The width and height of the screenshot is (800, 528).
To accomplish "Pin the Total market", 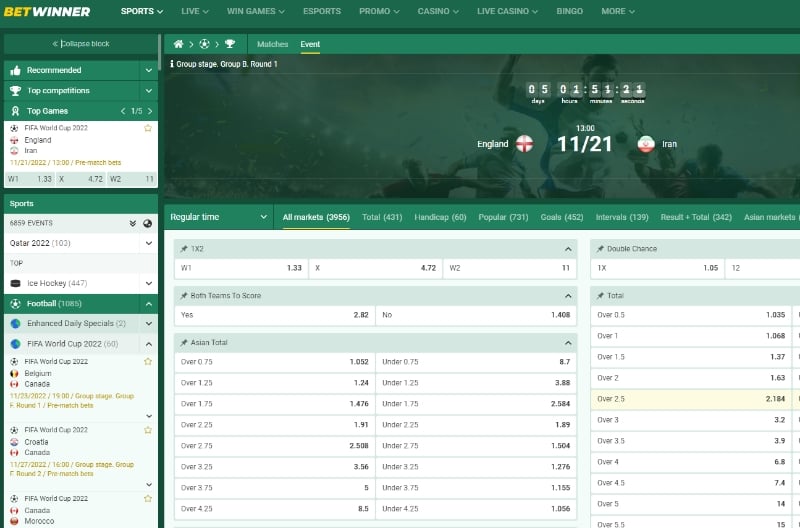I will click(x=600, y=295).
